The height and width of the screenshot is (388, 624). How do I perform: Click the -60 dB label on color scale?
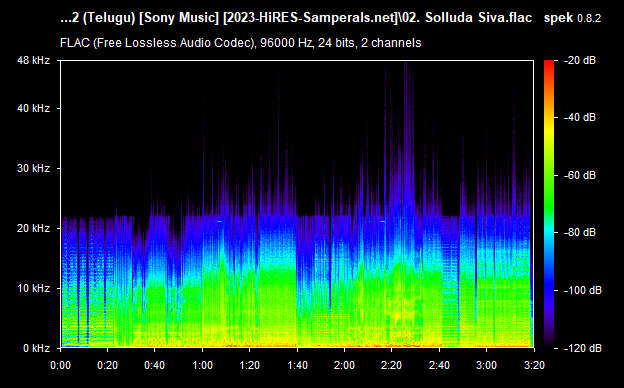580,175
